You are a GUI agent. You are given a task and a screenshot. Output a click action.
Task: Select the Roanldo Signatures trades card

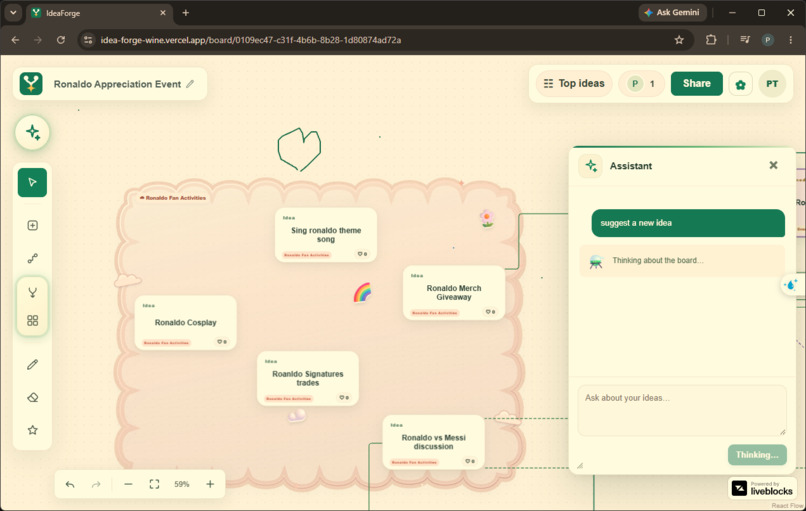pos(308,378)
